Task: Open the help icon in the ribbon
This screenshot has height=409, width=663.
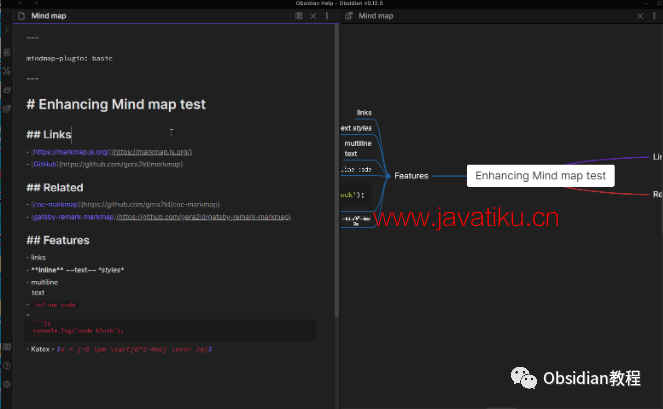Action: (x=7, y=365)
